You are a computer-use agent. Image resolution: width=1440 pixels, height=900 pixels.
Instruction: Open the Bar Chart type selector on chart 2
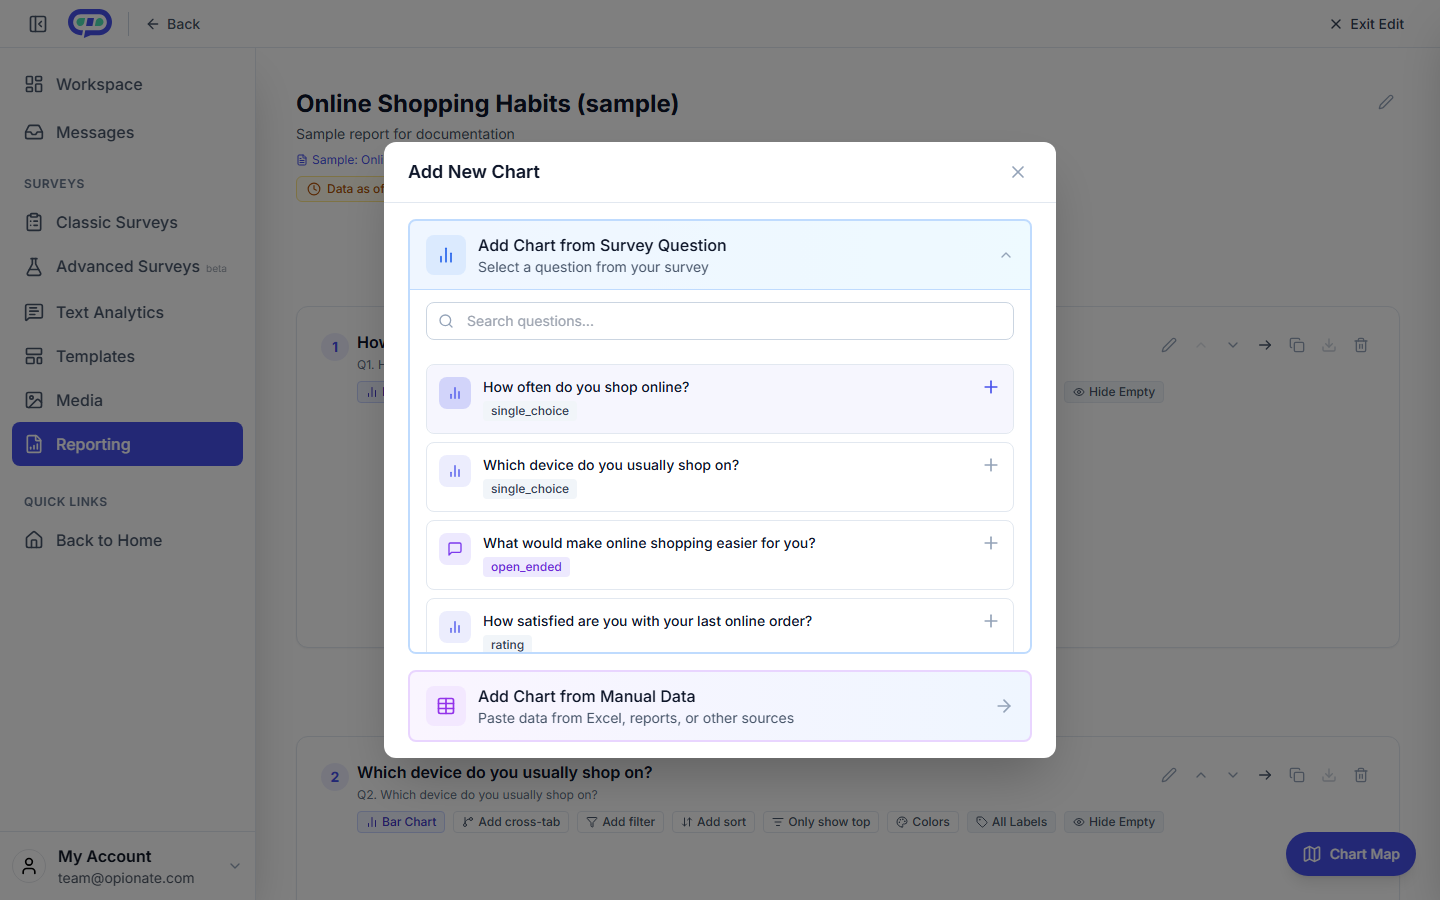[401, 822]
